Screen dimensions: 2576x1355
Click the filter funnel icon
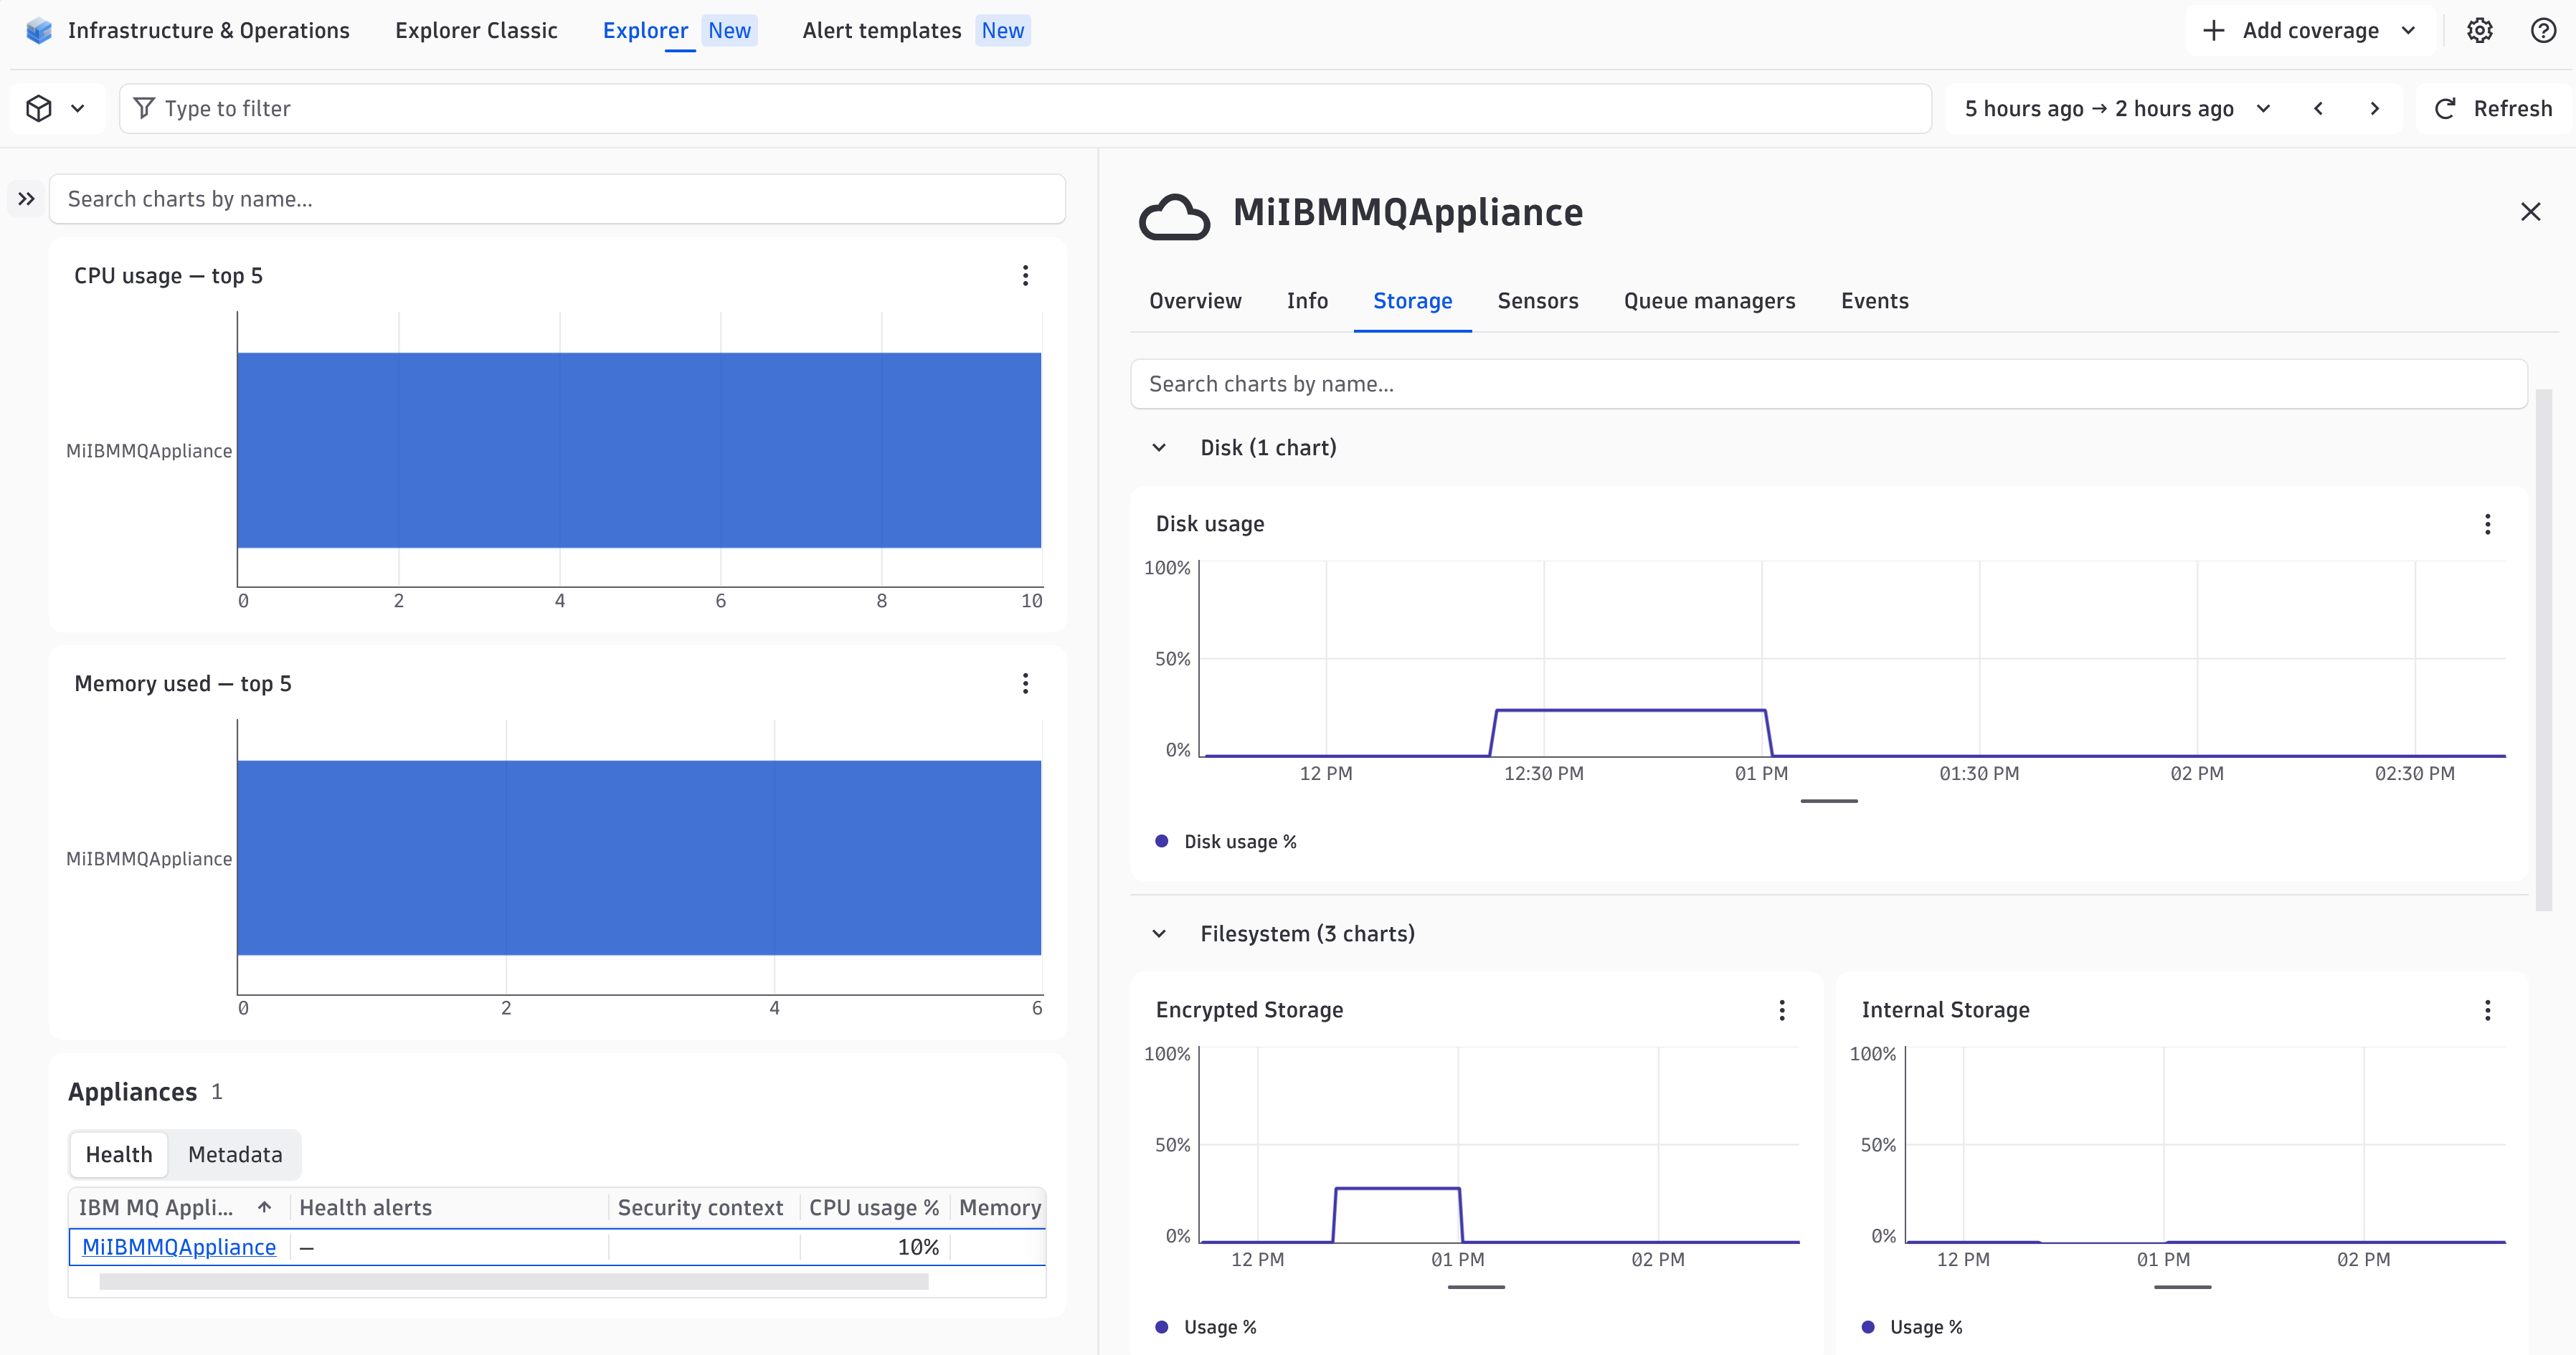pos(144,108)
